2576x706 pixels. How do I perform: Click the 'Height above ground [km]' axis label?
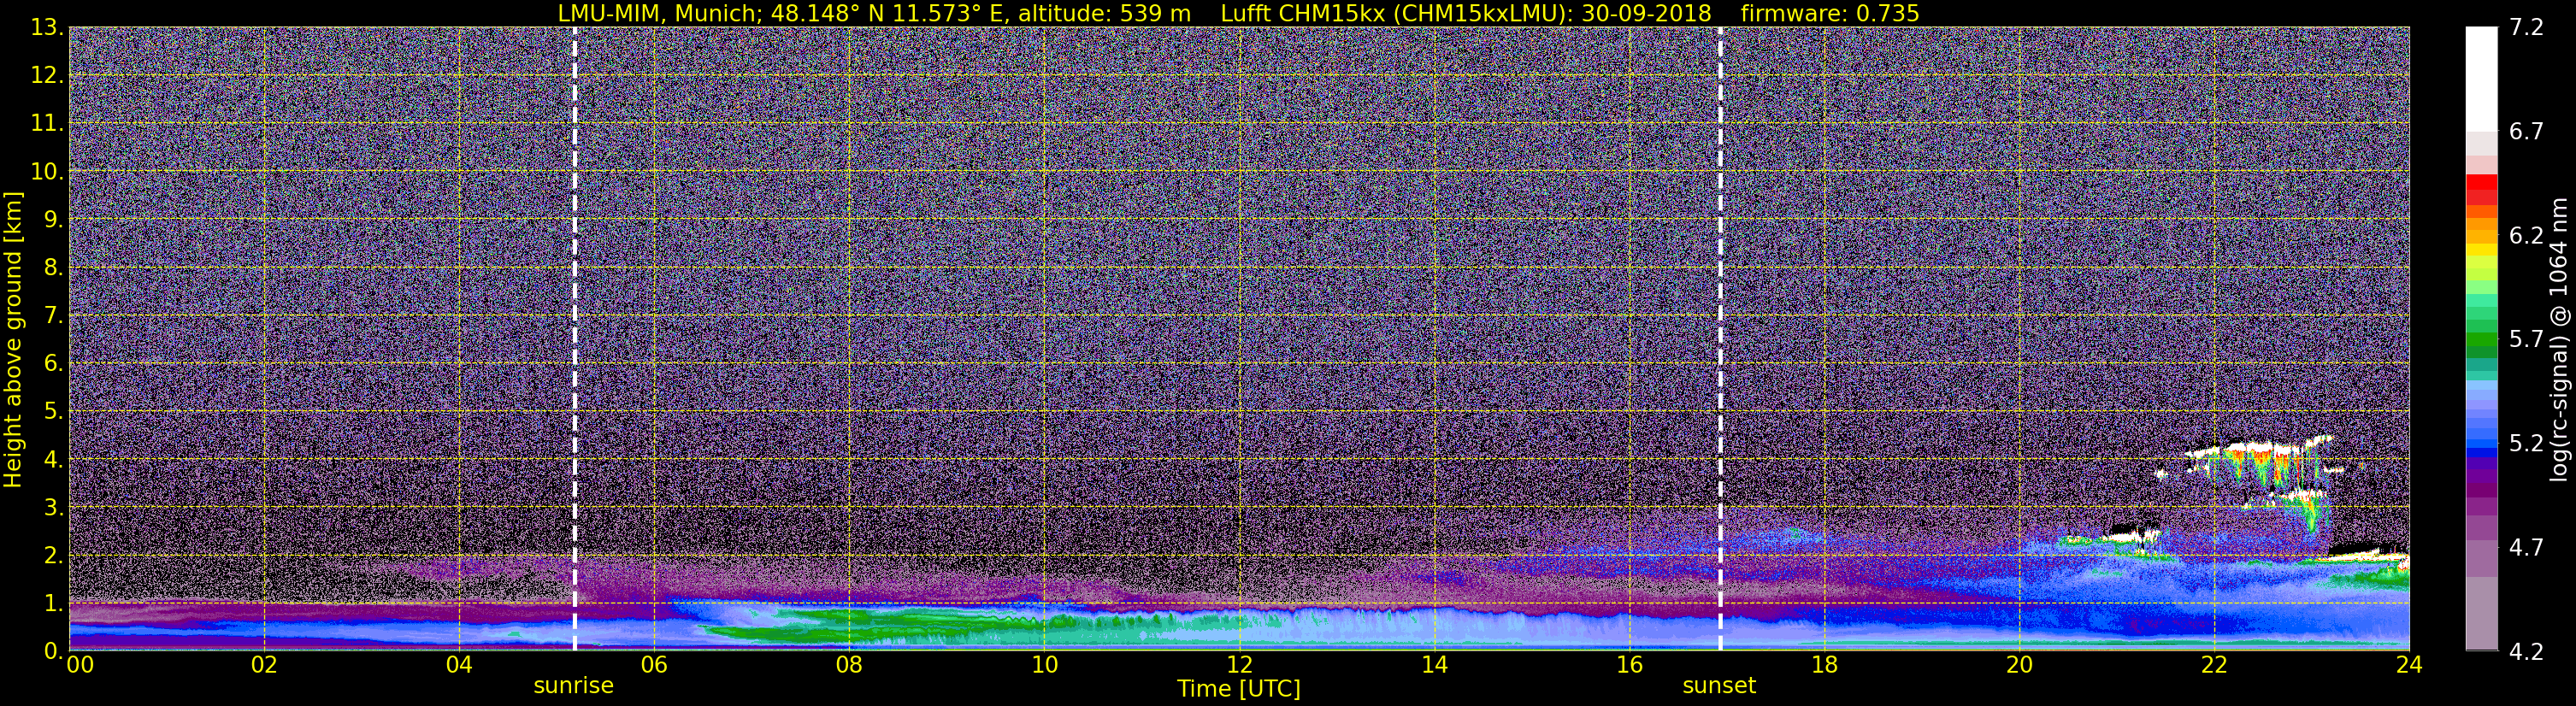13,339
